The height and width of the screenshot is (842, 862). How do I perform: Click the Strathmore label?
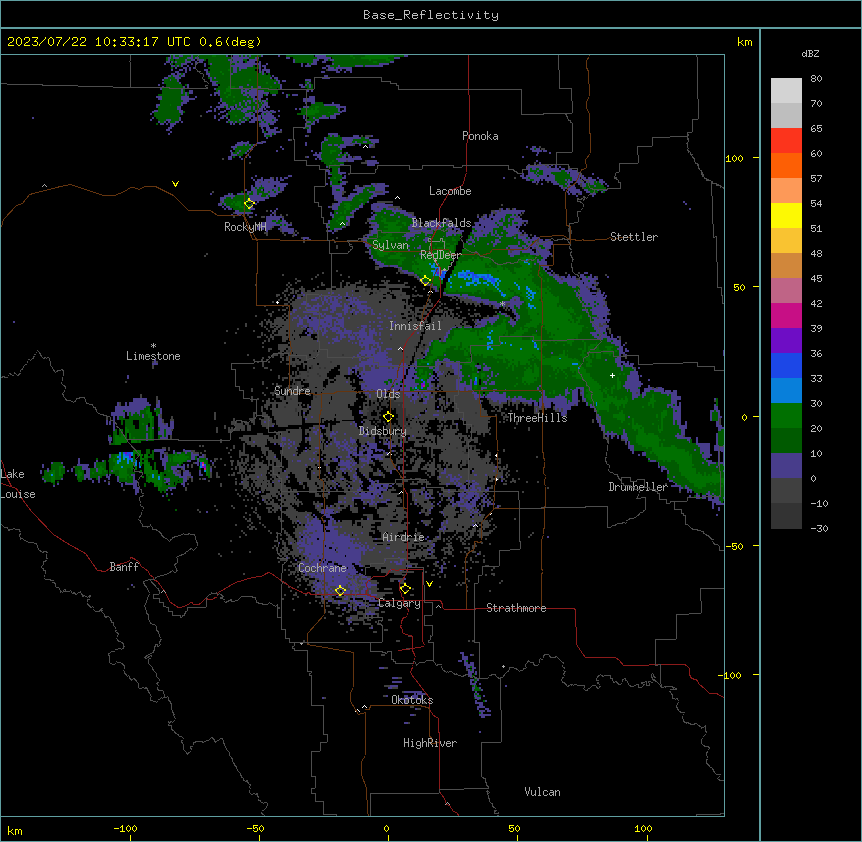pyautogui.click(x=516, y=608)
